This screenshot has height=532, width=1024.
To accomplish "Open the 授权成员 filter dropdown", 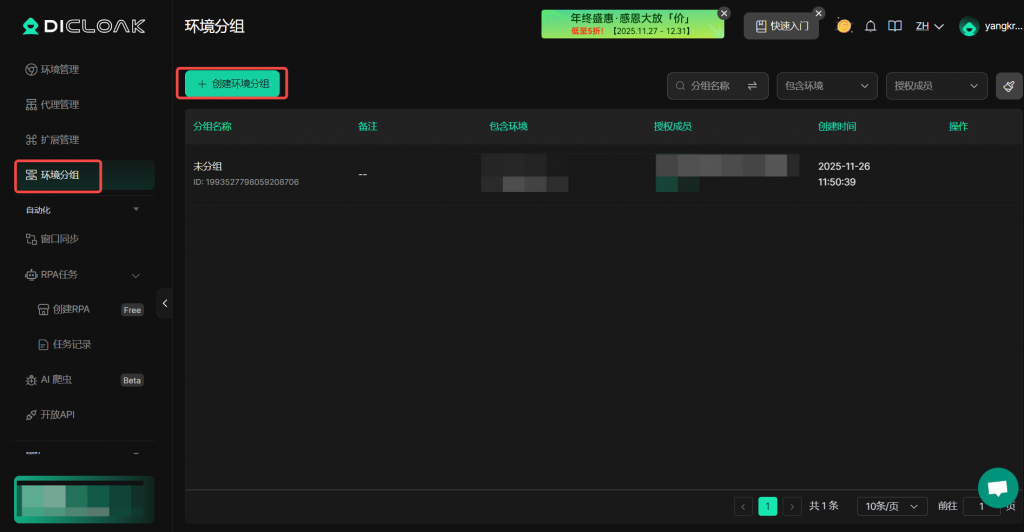I will point(936,86).
